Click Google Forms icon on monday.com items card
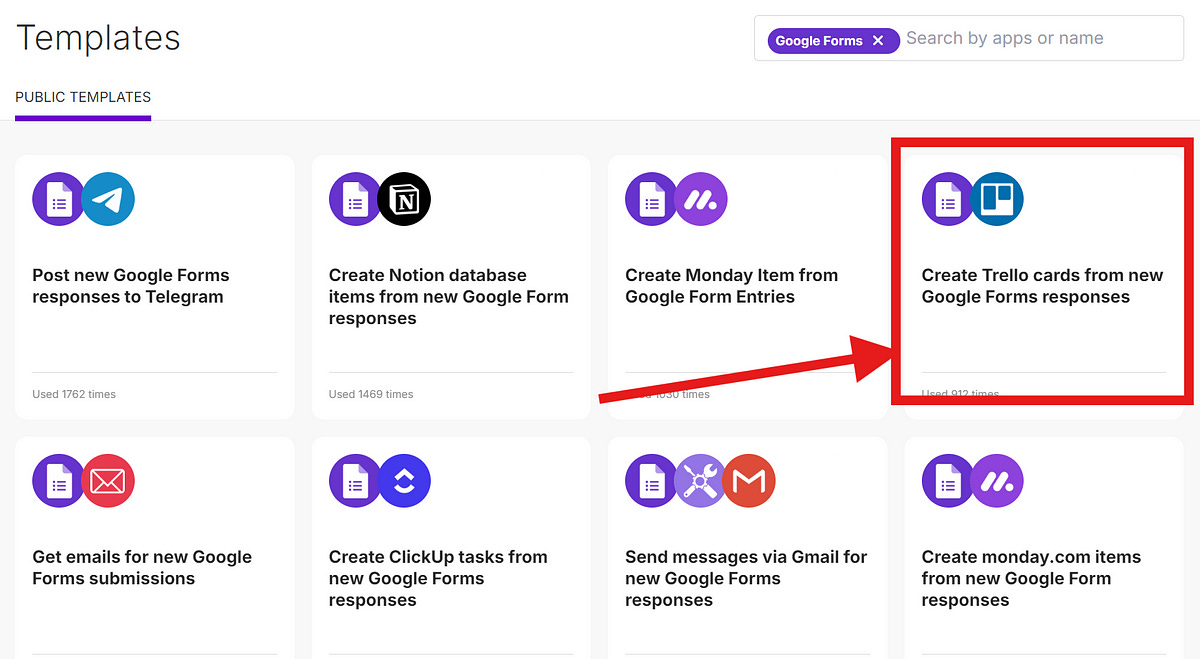1200x659 pixels. point(948,481)
